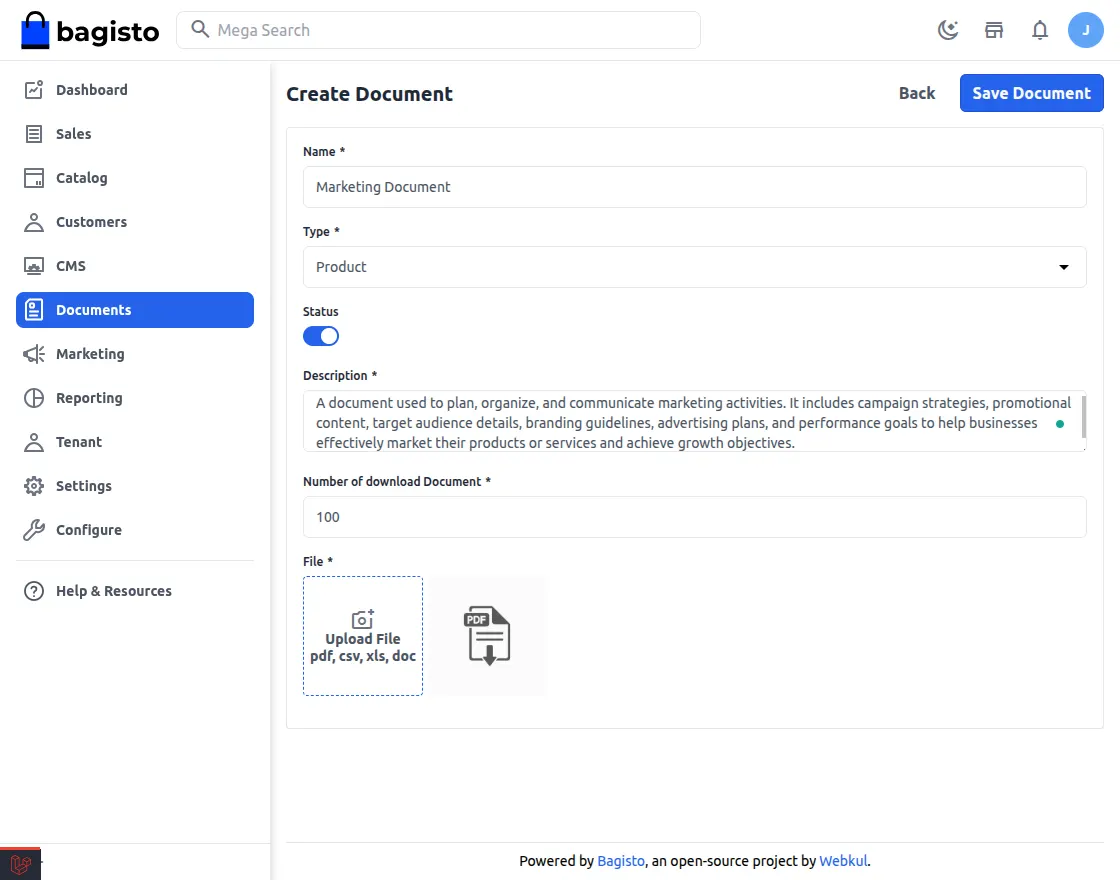
Task: Click the Marketing megaphone icon
Action: click(x=34, y=354)
